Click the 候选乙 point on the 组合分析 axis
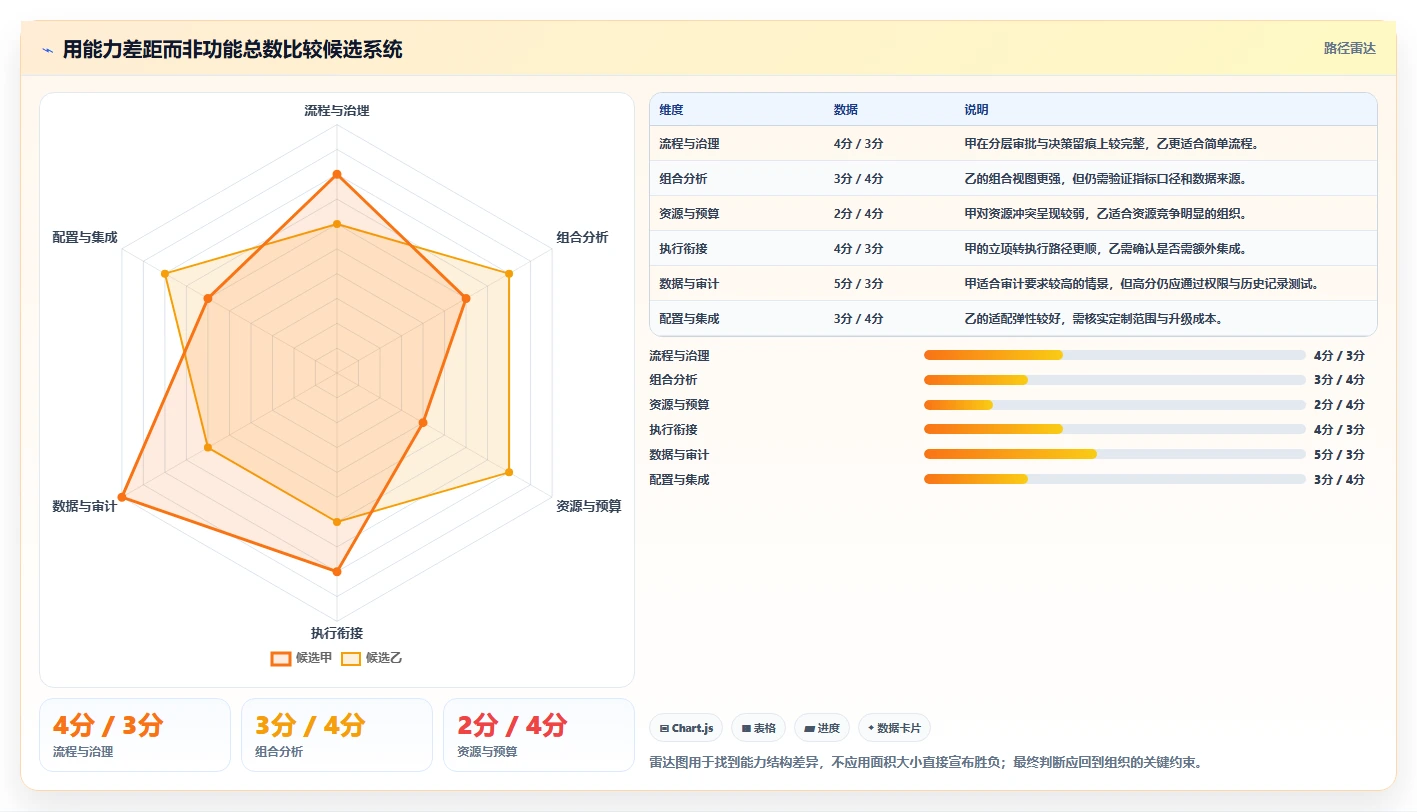Viewport: 1417px width, 812px height. pos(509,273)
